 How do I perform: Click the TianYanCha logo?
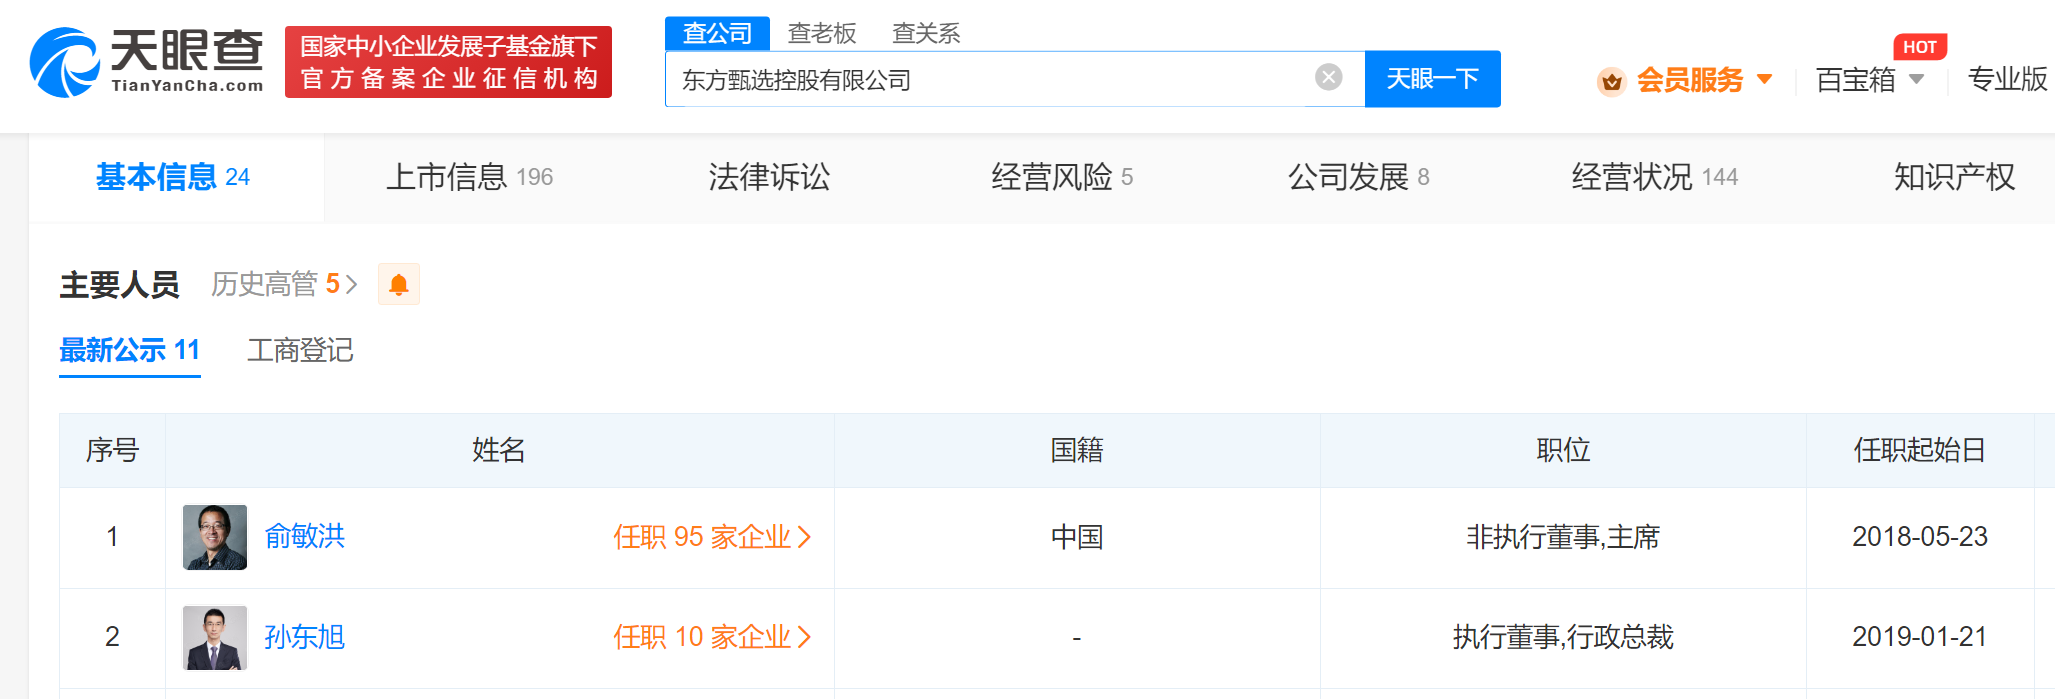[x=146, y=62]
